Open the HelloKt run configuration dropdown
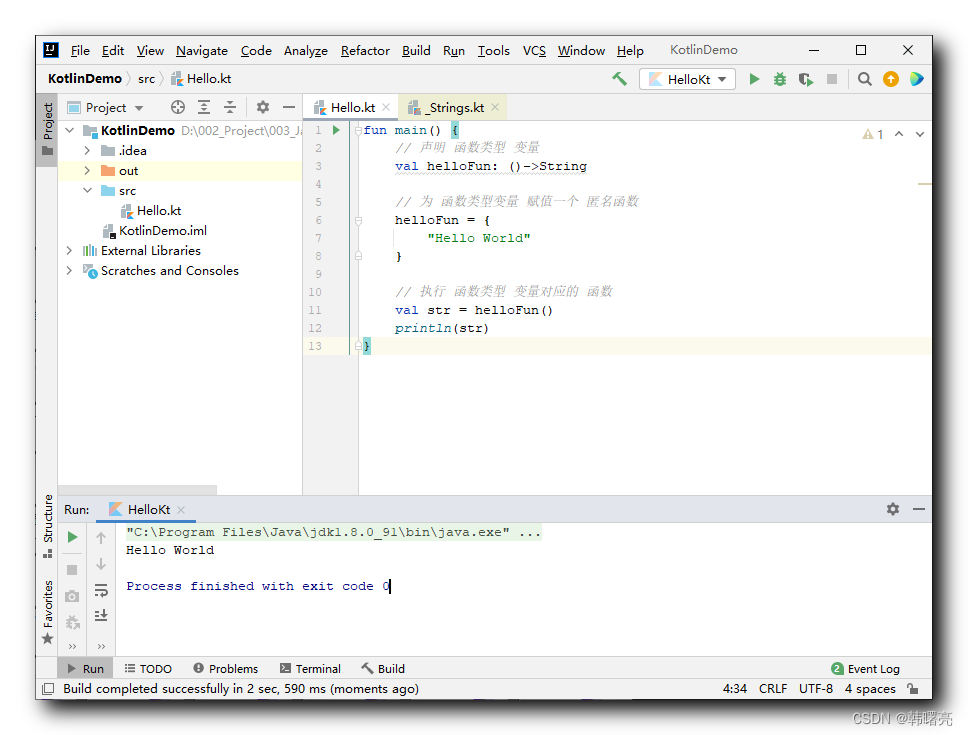 (687, 79)
